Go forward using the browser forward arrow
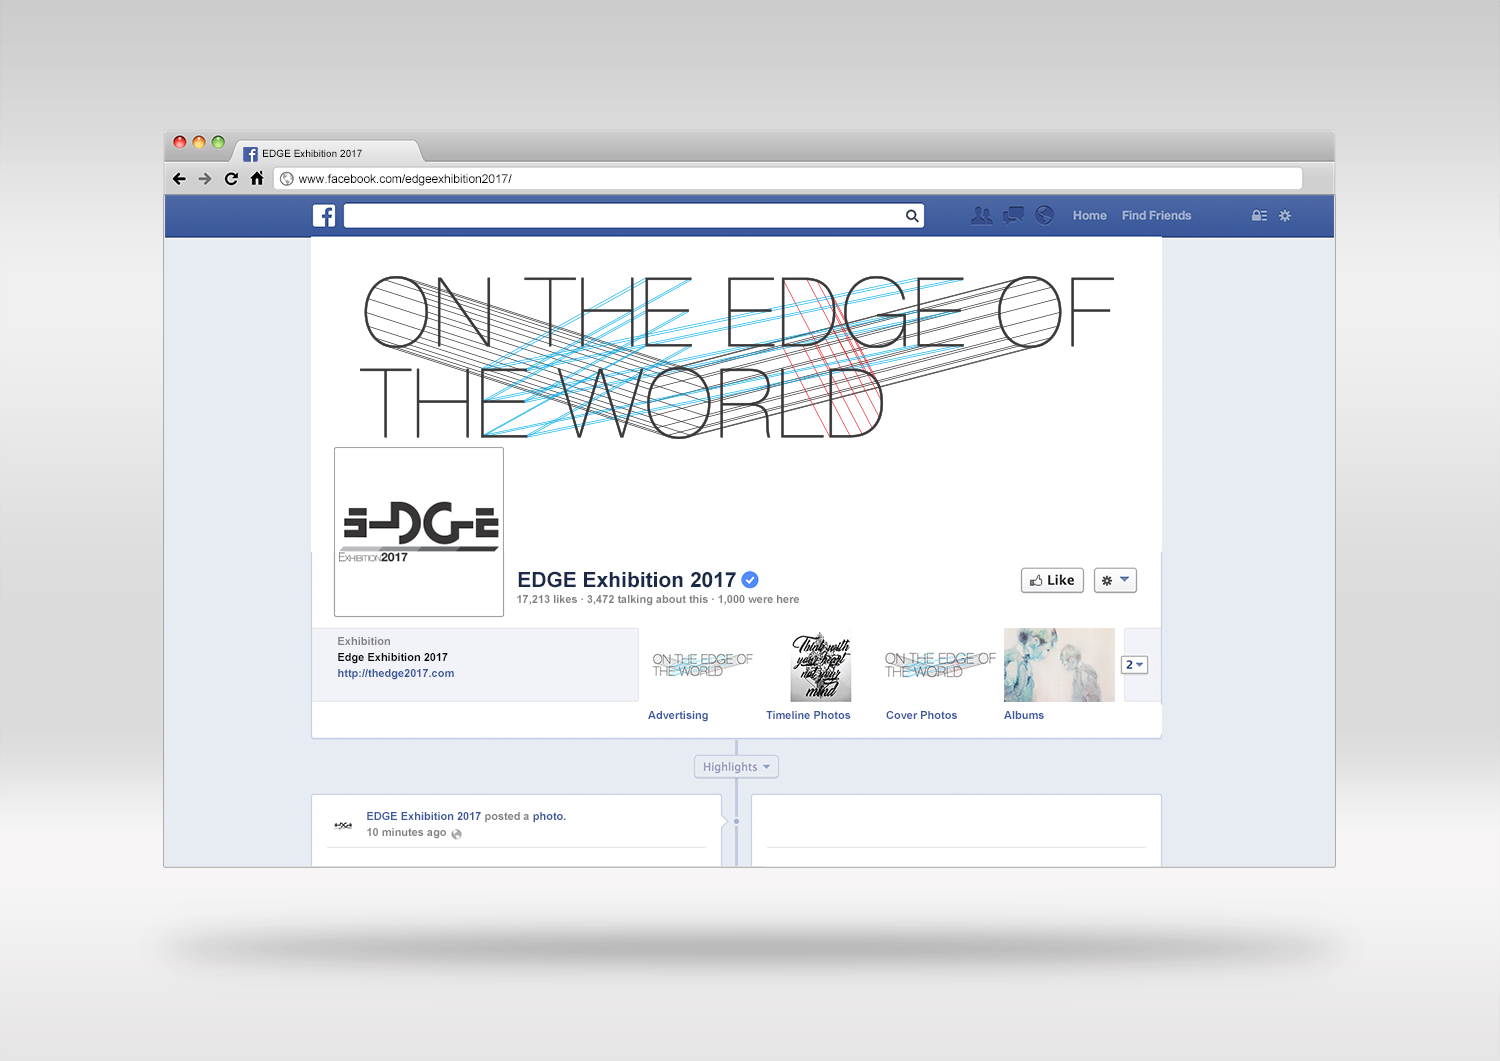The width and height of the screenshot is (1500, 1061). tap(205, 179)
